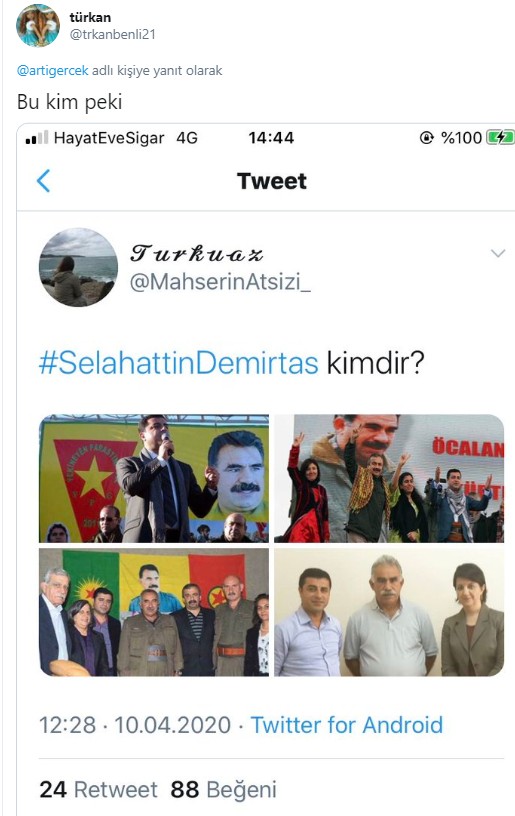The image size is (515, 816).
Task: View the 24 Retweet list
Action: pos(98,789)
